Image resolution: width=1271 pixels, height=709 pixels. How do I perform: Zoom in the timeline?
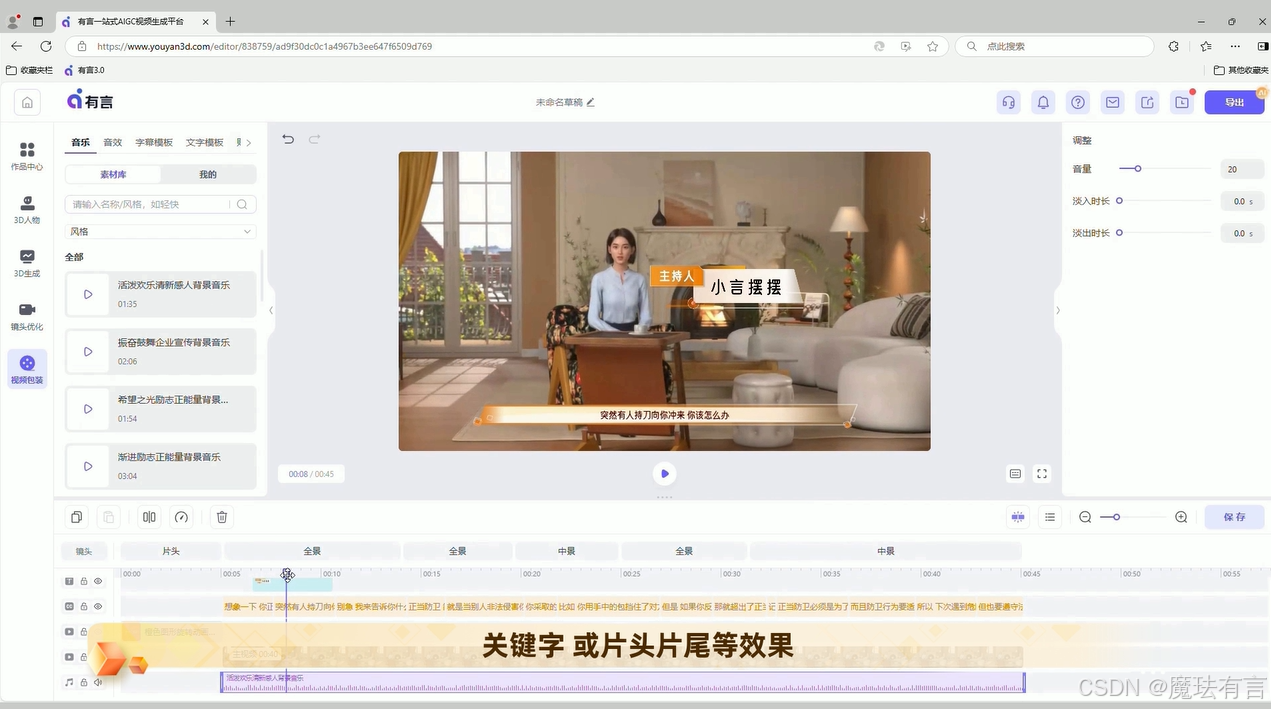tap(1181, 517)
